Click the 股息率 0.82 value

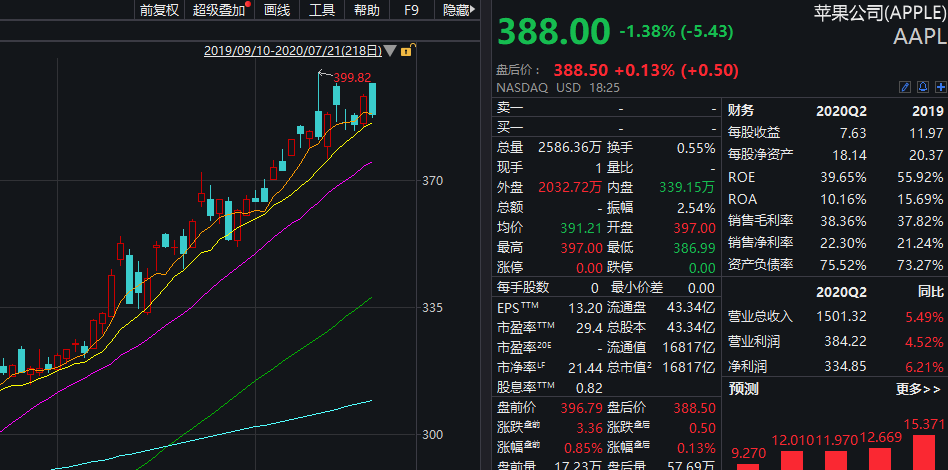click(x=590, y=388)
